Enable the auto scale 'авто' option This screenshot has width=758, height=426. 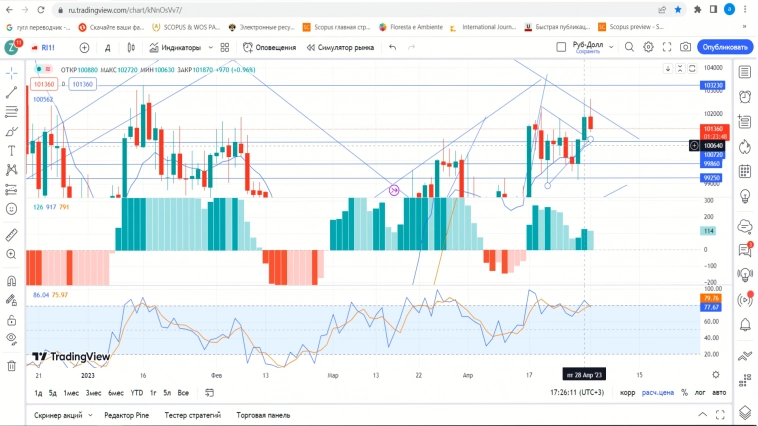pyautogui.click(x=719, y=392)
